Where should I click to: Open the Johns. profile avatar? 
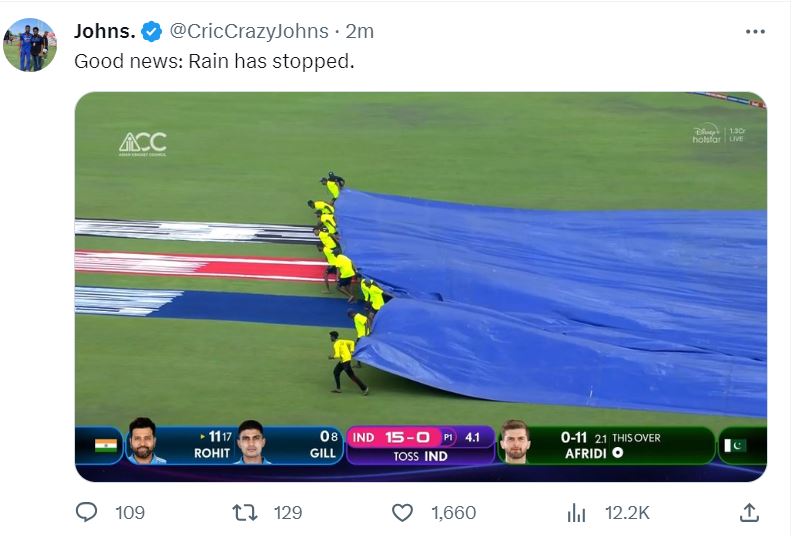coord(30,45)
